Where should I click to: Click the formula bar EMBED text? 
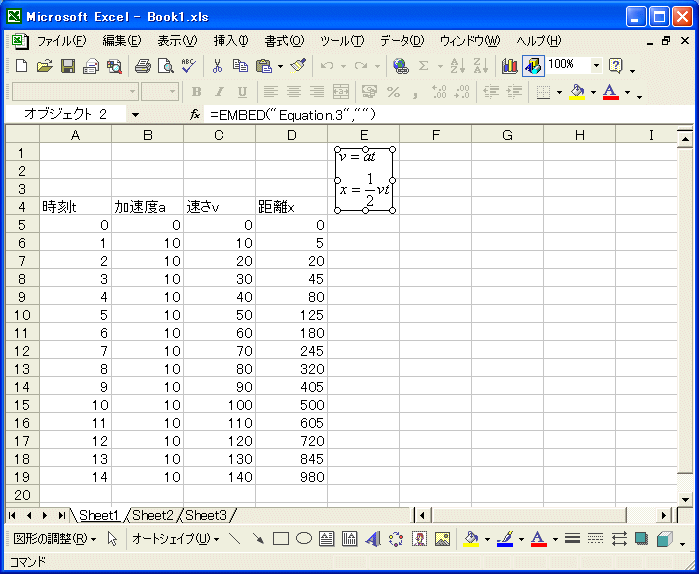pos(293,115)
